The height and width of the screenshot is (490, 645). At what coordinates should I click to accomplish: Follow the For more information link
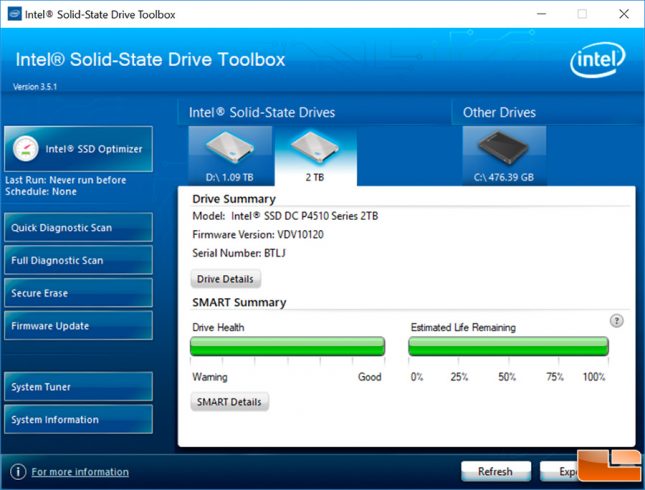pyautogui.click(x=80, y=472)
